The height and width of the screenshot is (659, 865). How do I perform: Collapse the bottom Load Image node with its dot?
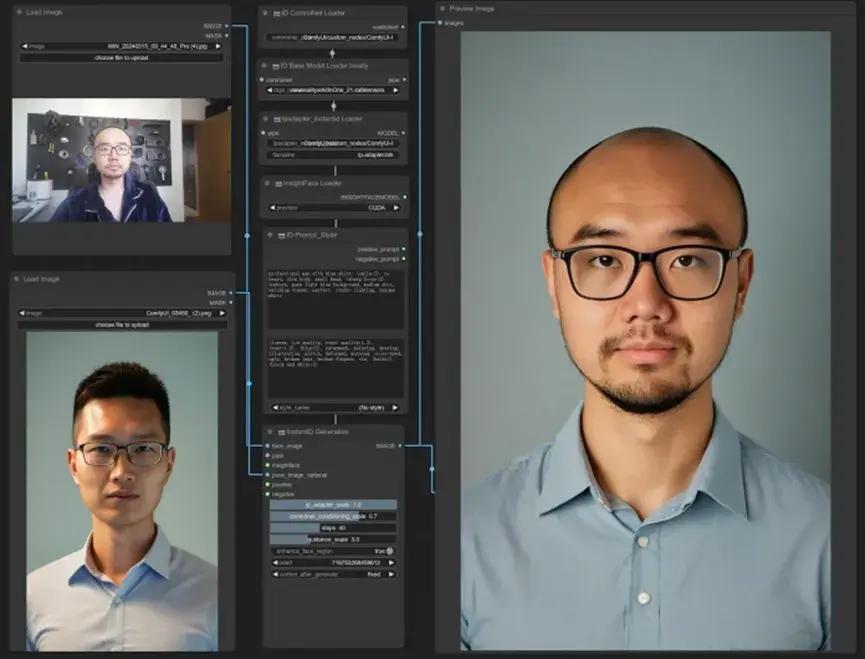click(x=18, y=279)
